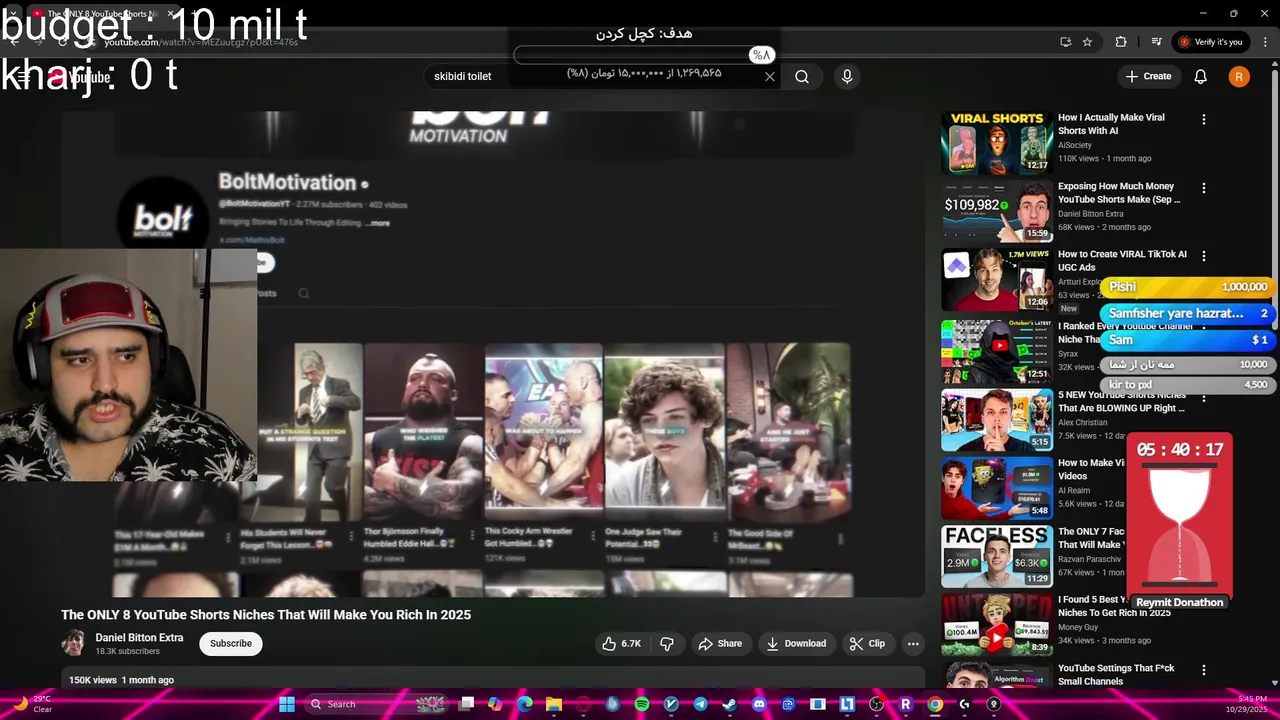Open the purple R app on taskbar
The width and height of the screenshot is (1280, 720).
point(906,704)
